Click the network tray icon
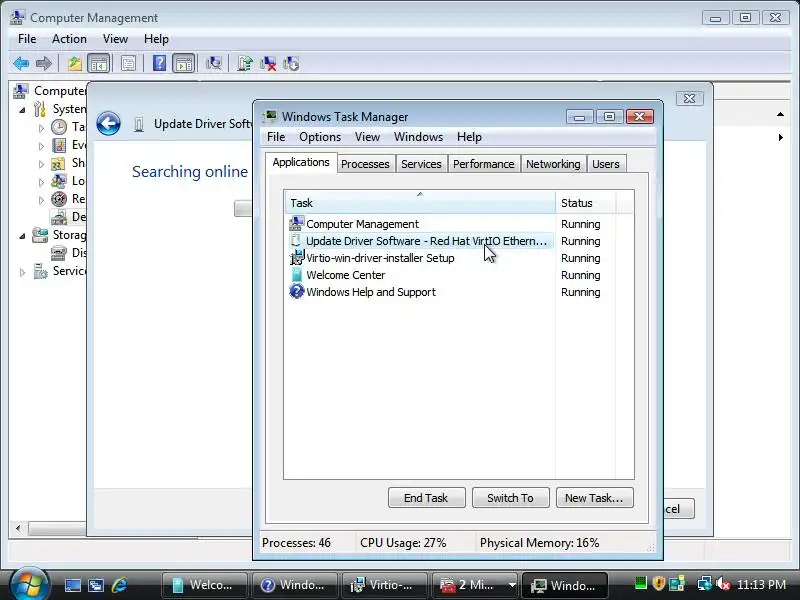Viewport: 800px width, 600px height. pos(705,584)
